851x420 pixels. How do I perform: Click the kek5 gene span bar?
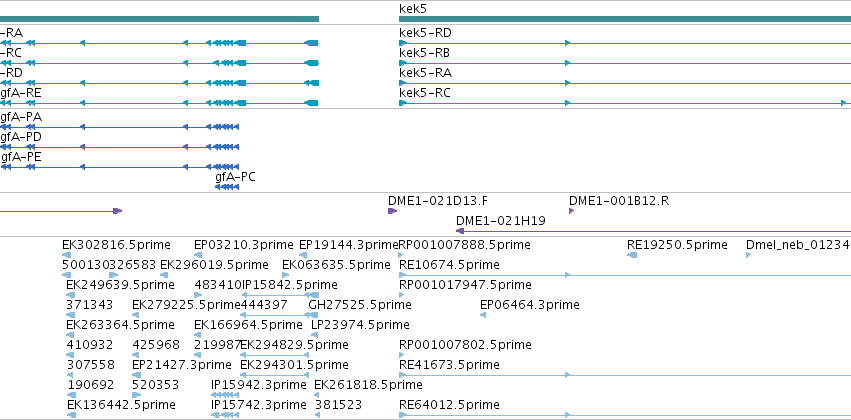(x=625, y=19)
